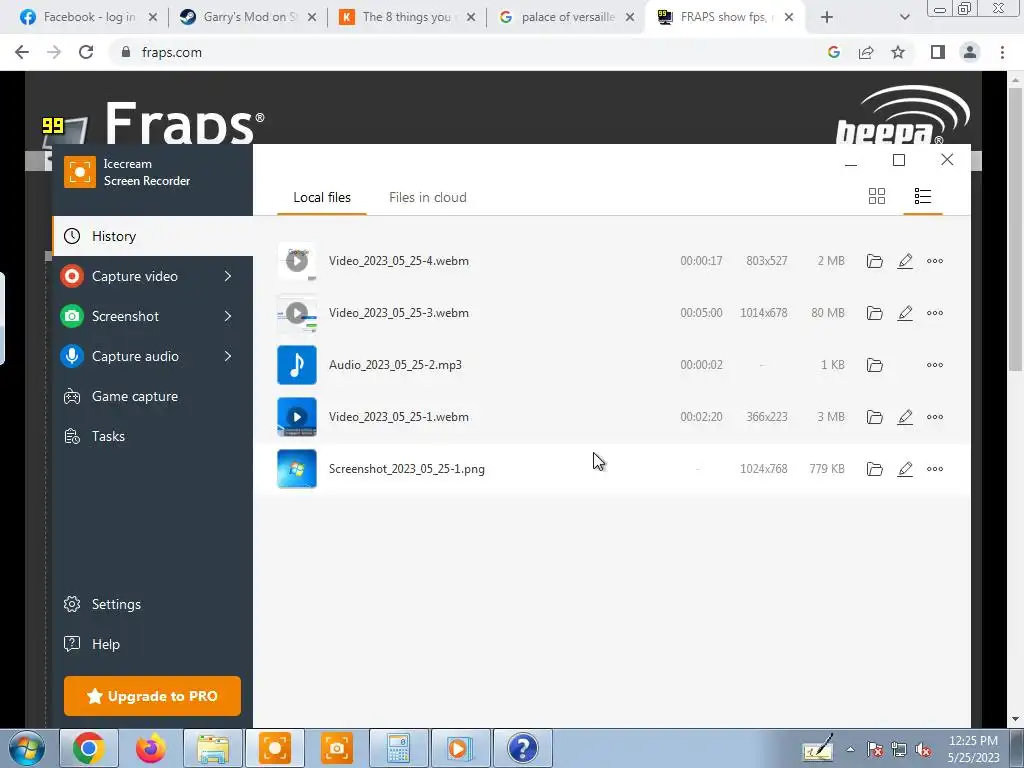Edit Video_2023_05_25-4.webm with pencil icon

tap(904, 261)
